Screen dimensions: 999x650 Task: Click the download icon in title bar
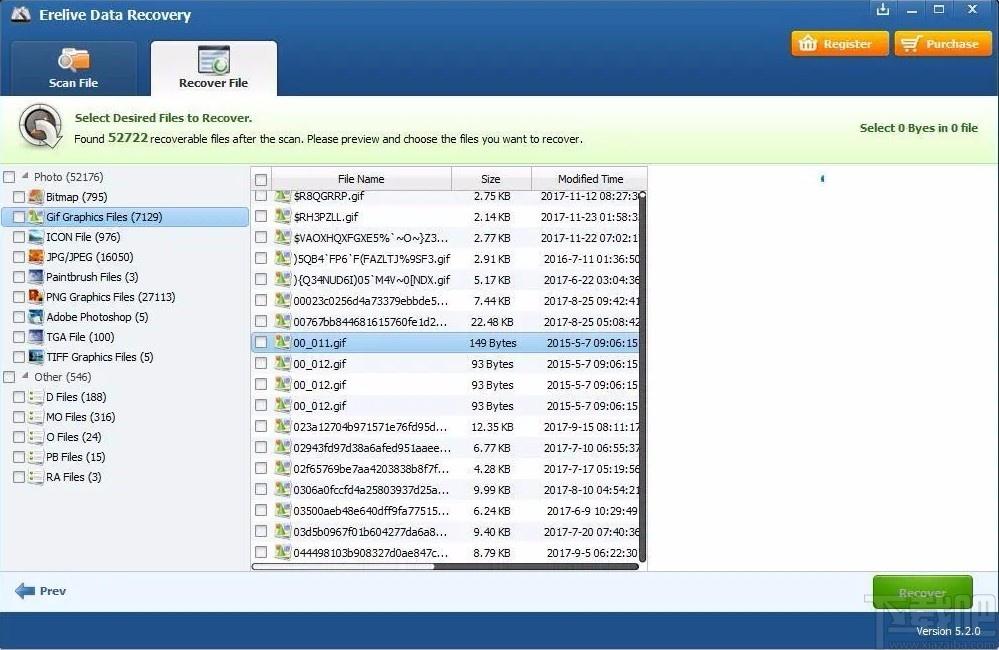[882, 10]
